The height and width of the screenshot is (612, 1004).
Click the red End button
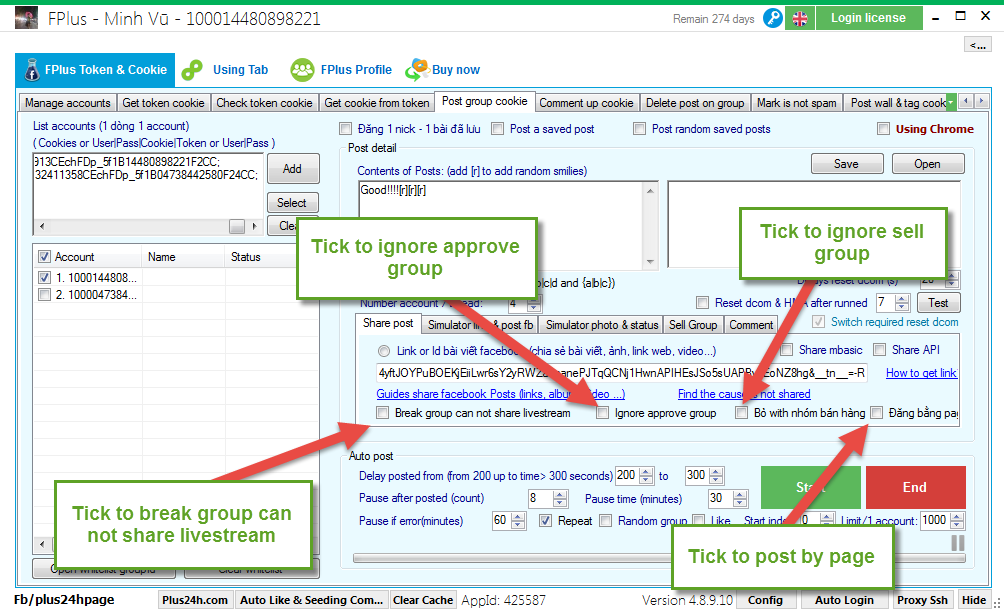tap(916, 487)
